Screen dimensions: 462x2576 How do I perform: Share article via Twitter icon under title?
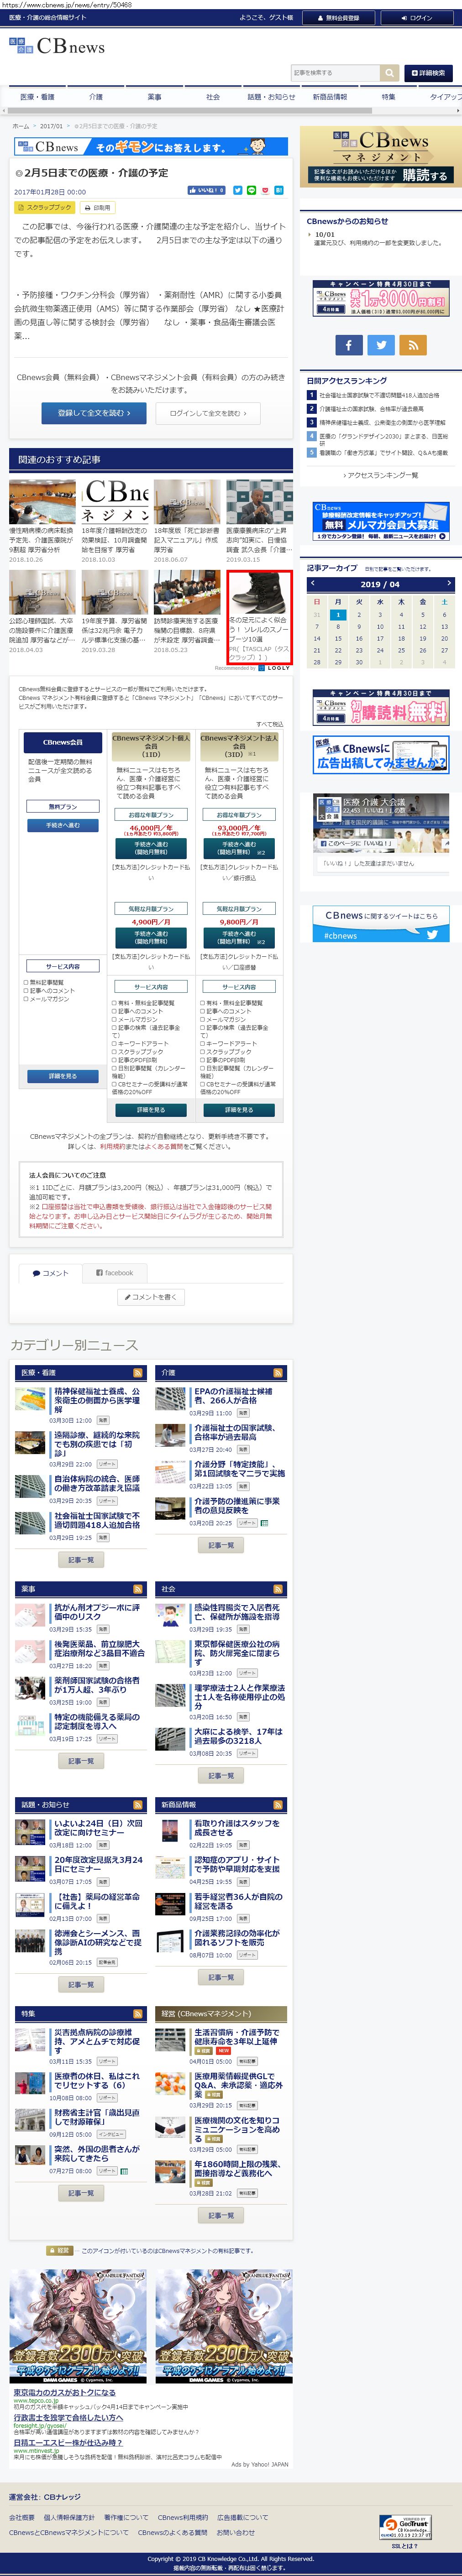coord(238,190)
